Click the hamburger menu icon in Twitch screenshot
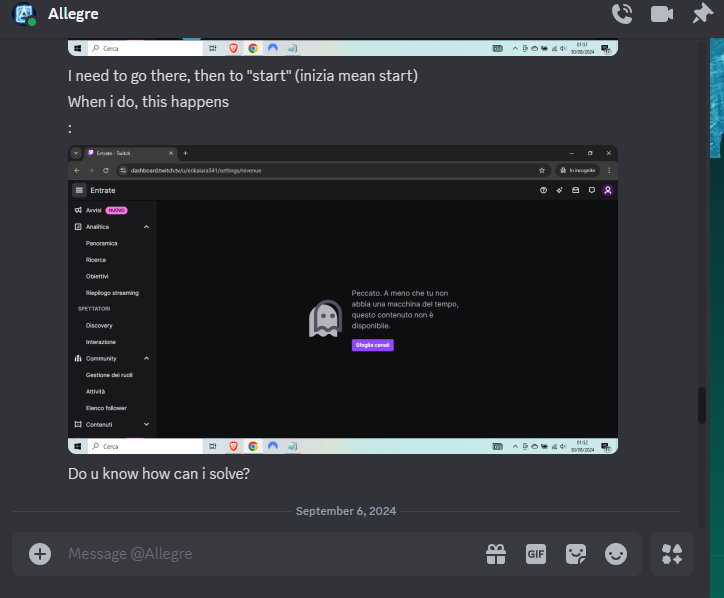 (79, 190)
